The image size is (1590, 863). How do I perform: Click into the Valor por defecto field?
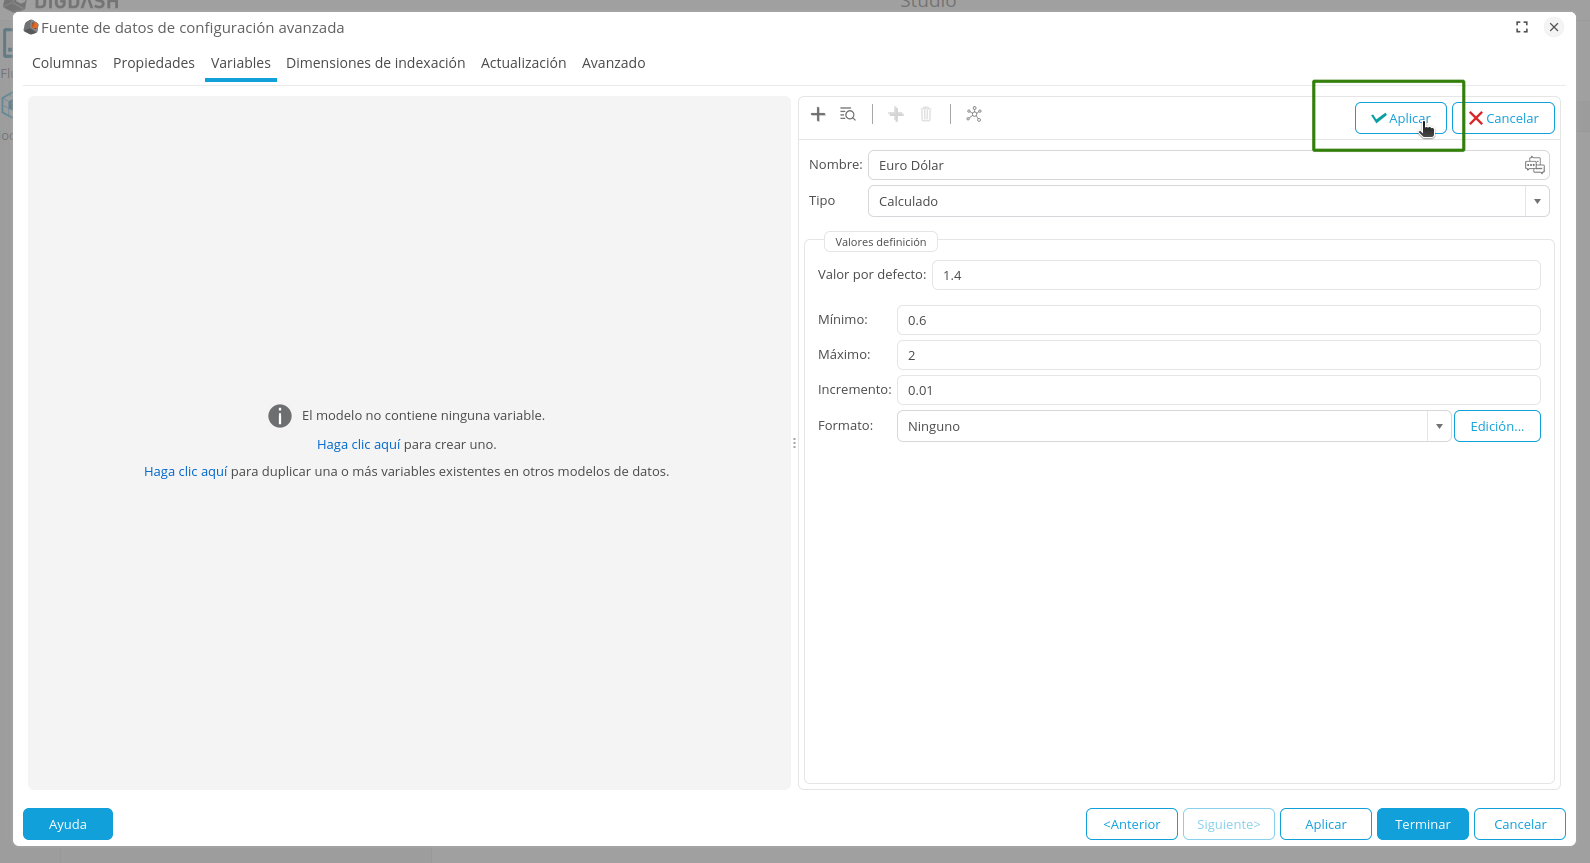point(1235,275)
